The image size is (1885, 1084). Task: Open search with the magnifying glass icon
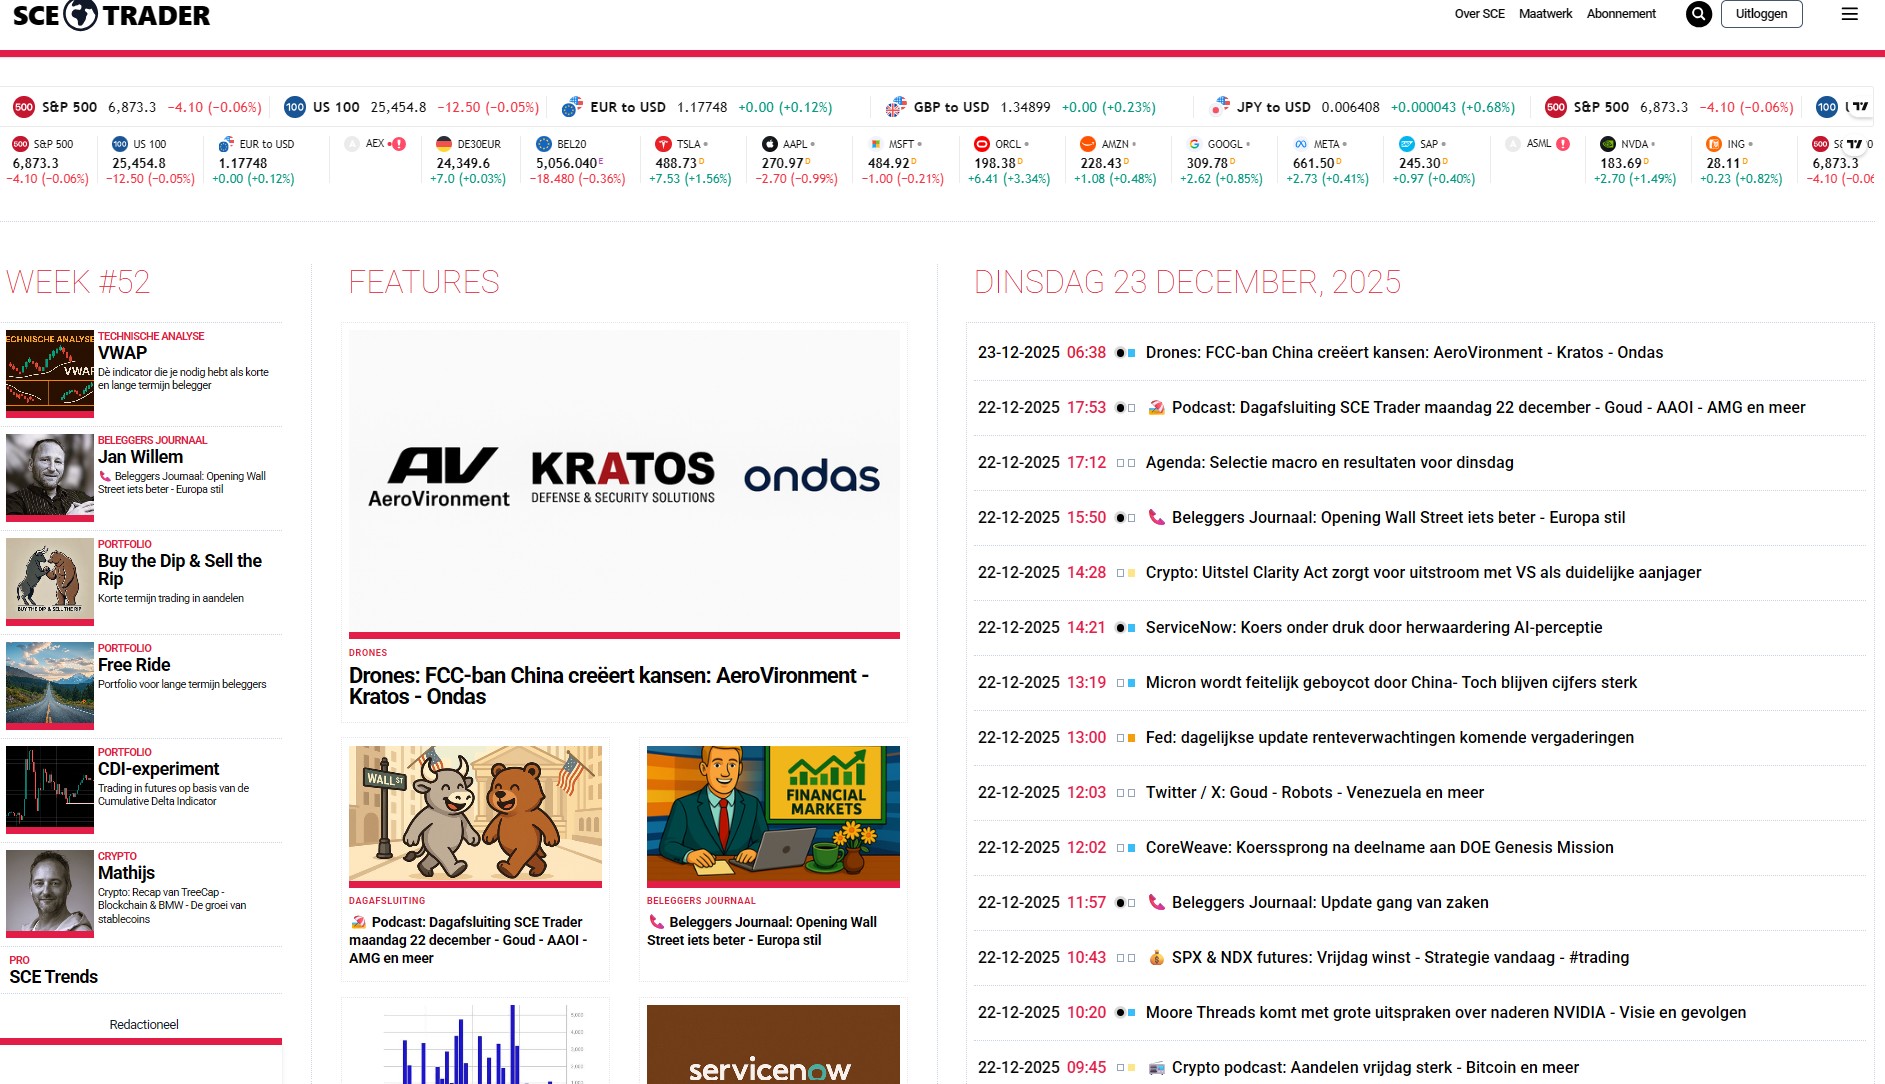coord(1698,14)
